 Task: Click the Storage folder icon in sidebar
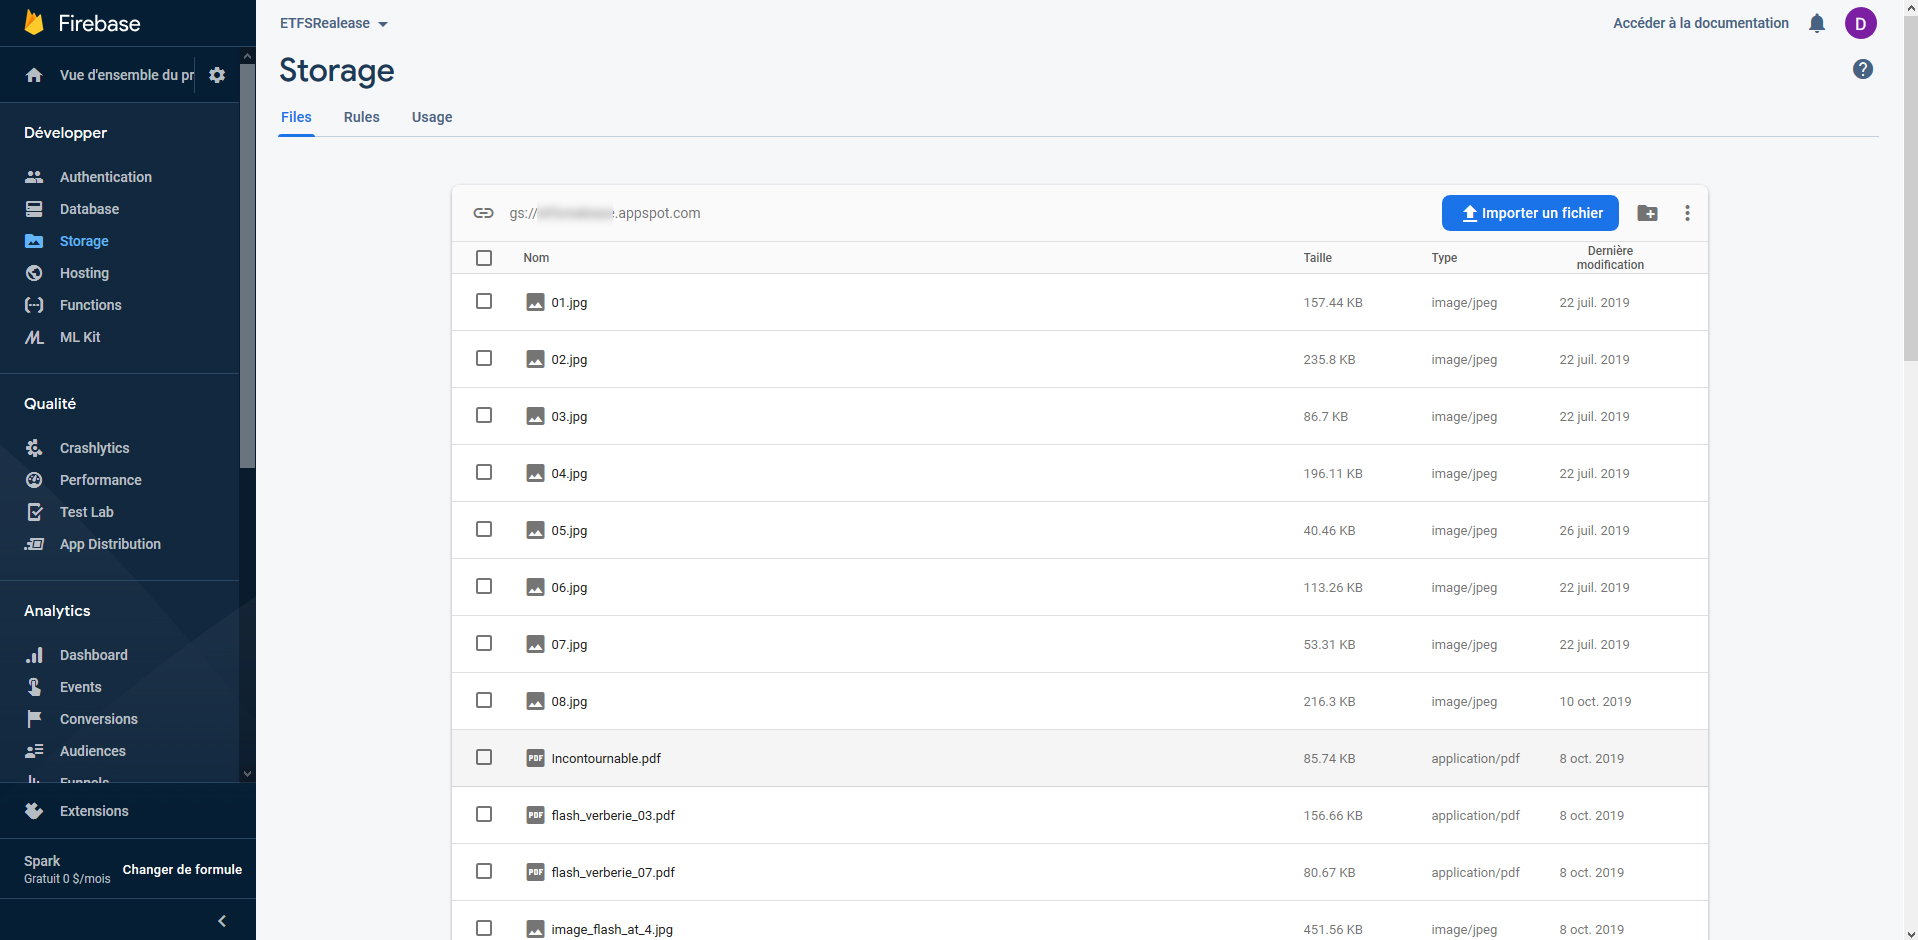pyautogui.click(x=34, y=241)
